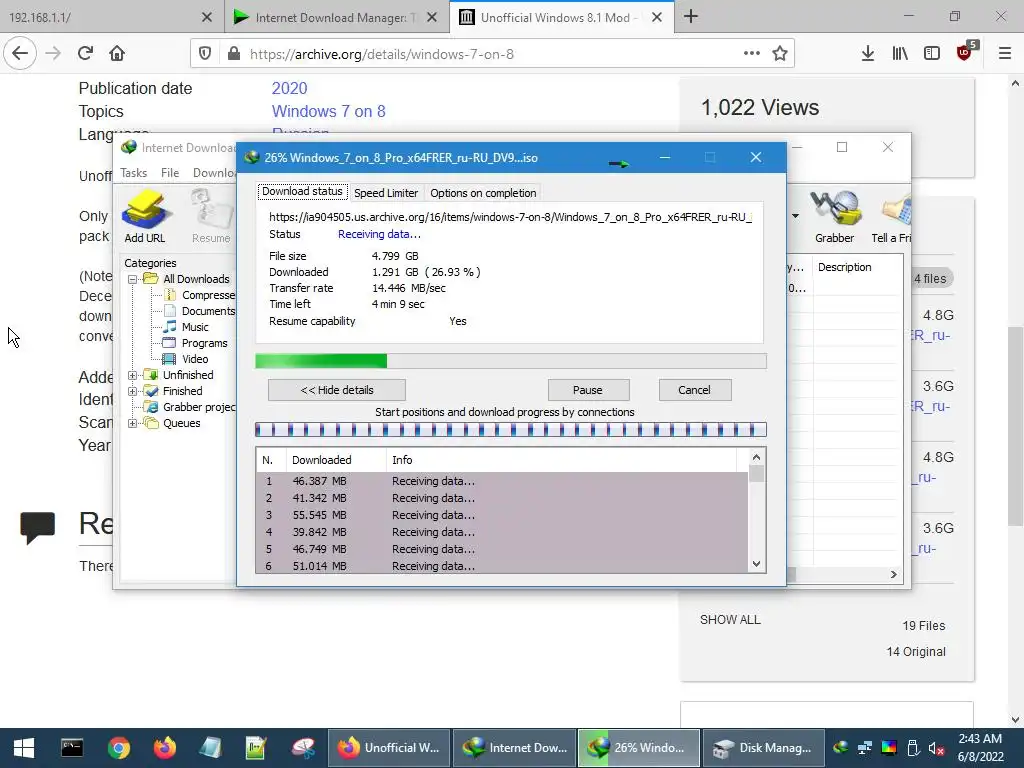Click the Resume icon in IDM toolbar

pyautogui.click(x=211, y=217)
